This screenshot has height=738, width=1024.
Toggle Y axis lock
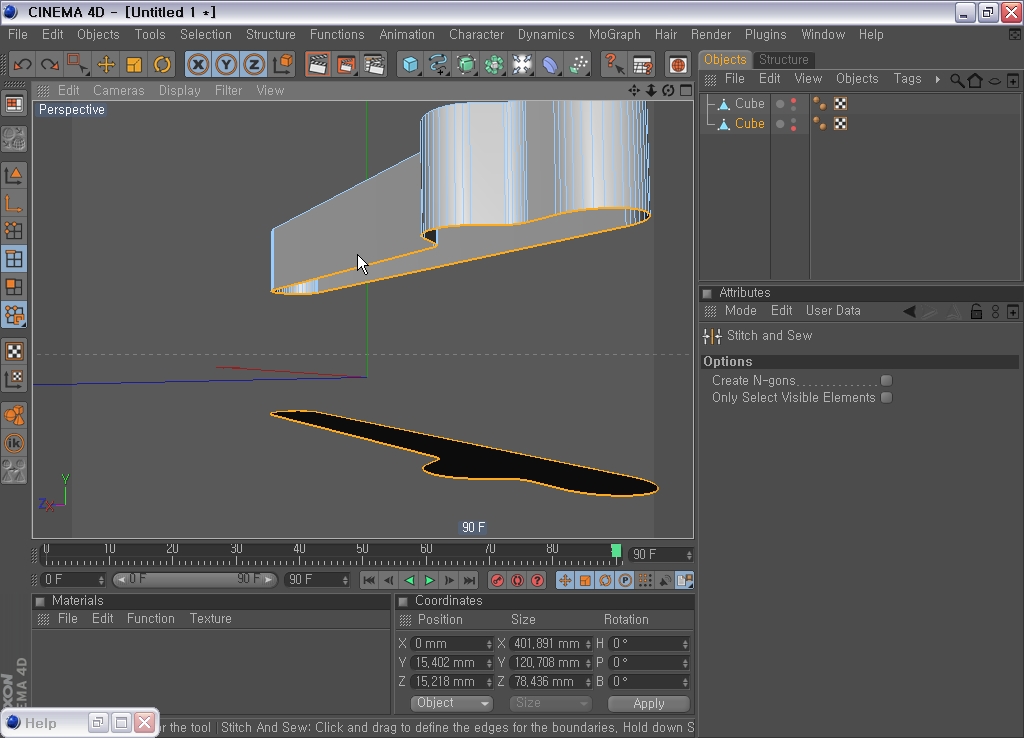click(x=226, y=64)
